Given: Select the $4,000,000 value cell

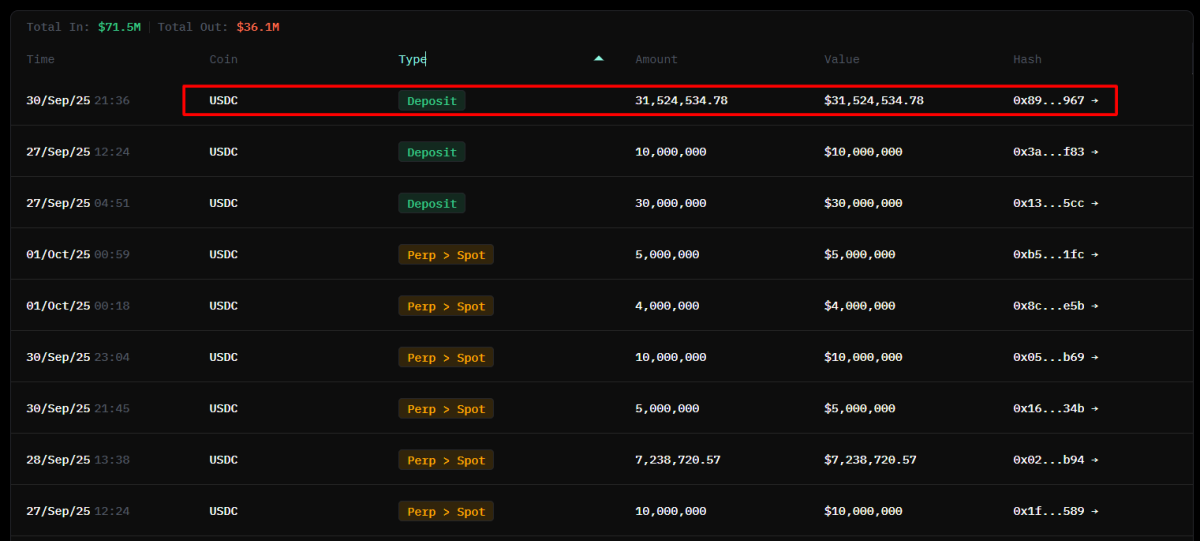Looking at the screenshot, I should 859,306.
